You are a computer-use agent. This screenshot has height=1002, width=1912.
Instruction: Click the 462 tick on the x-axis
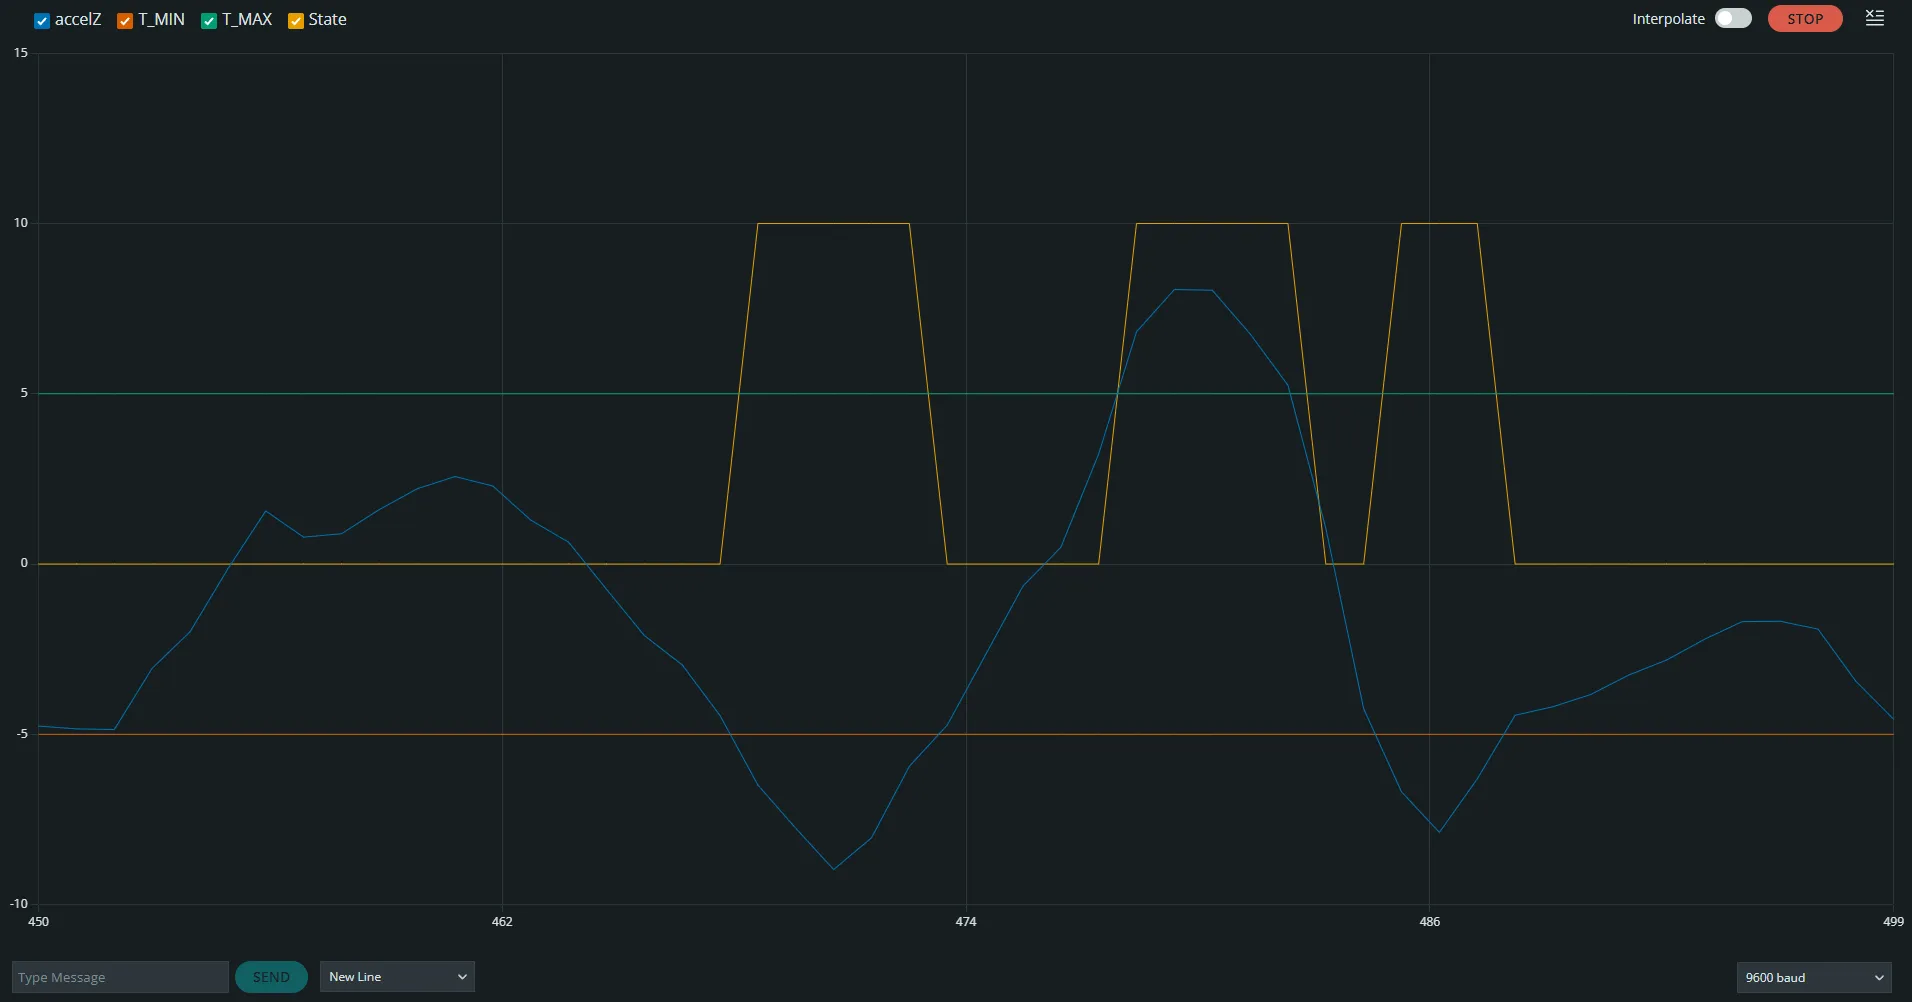[502, 921]
